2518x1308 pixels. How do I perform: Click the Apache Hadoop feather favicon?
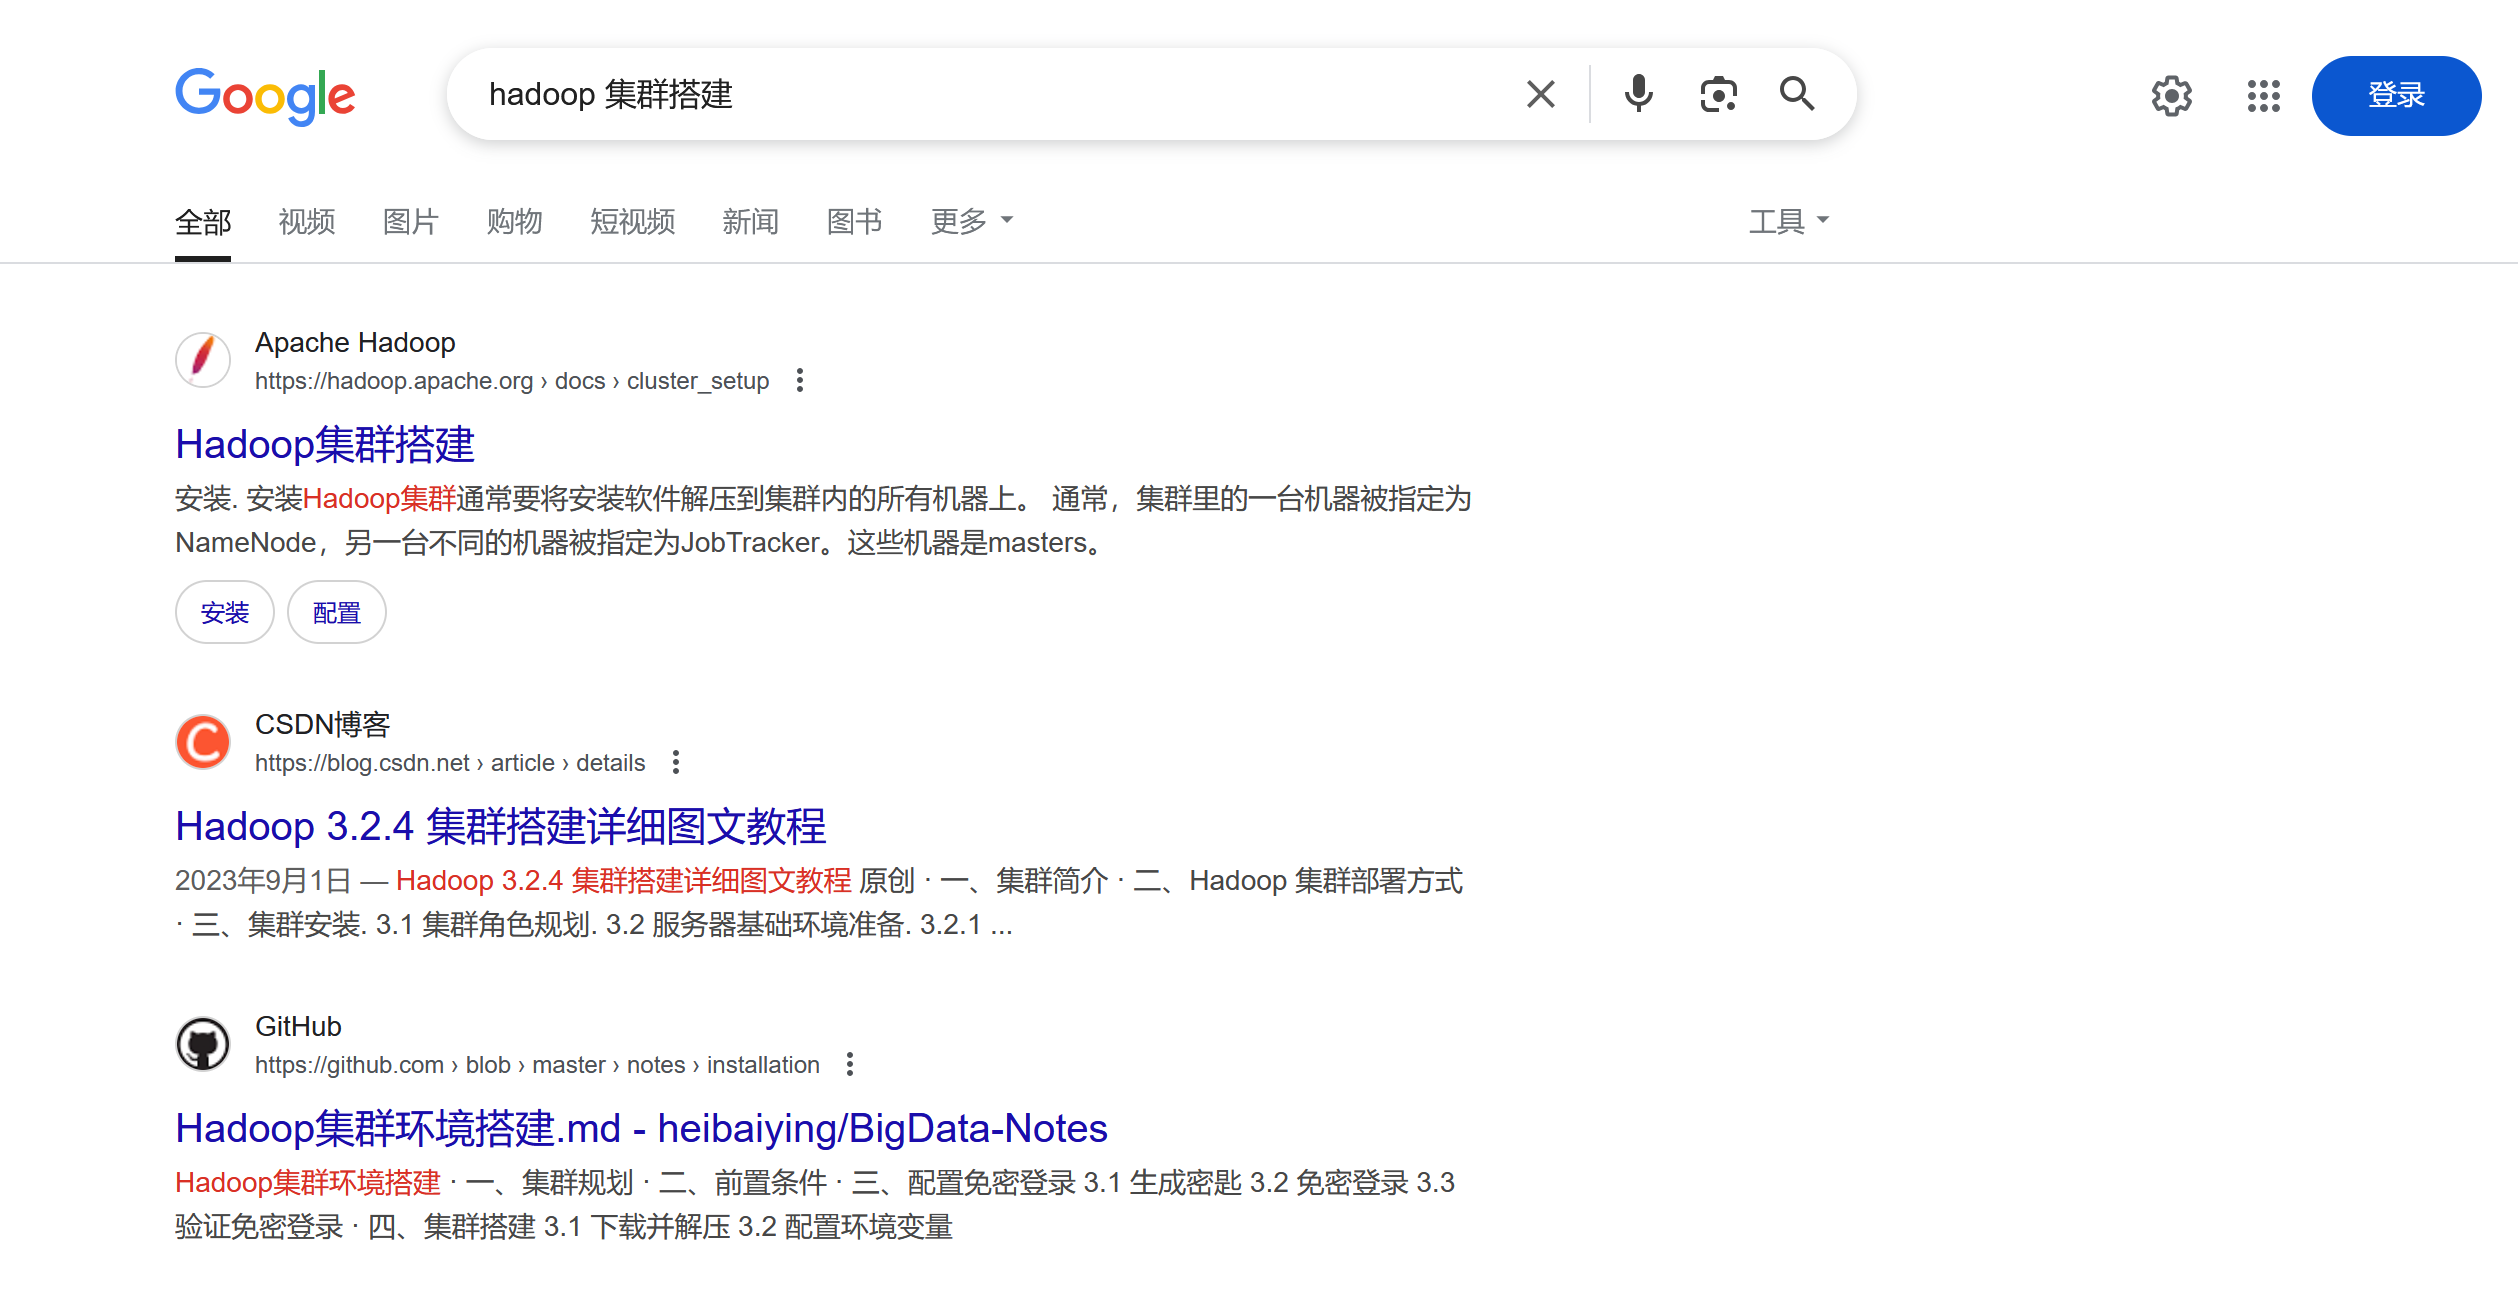click(x=203, y=360)
